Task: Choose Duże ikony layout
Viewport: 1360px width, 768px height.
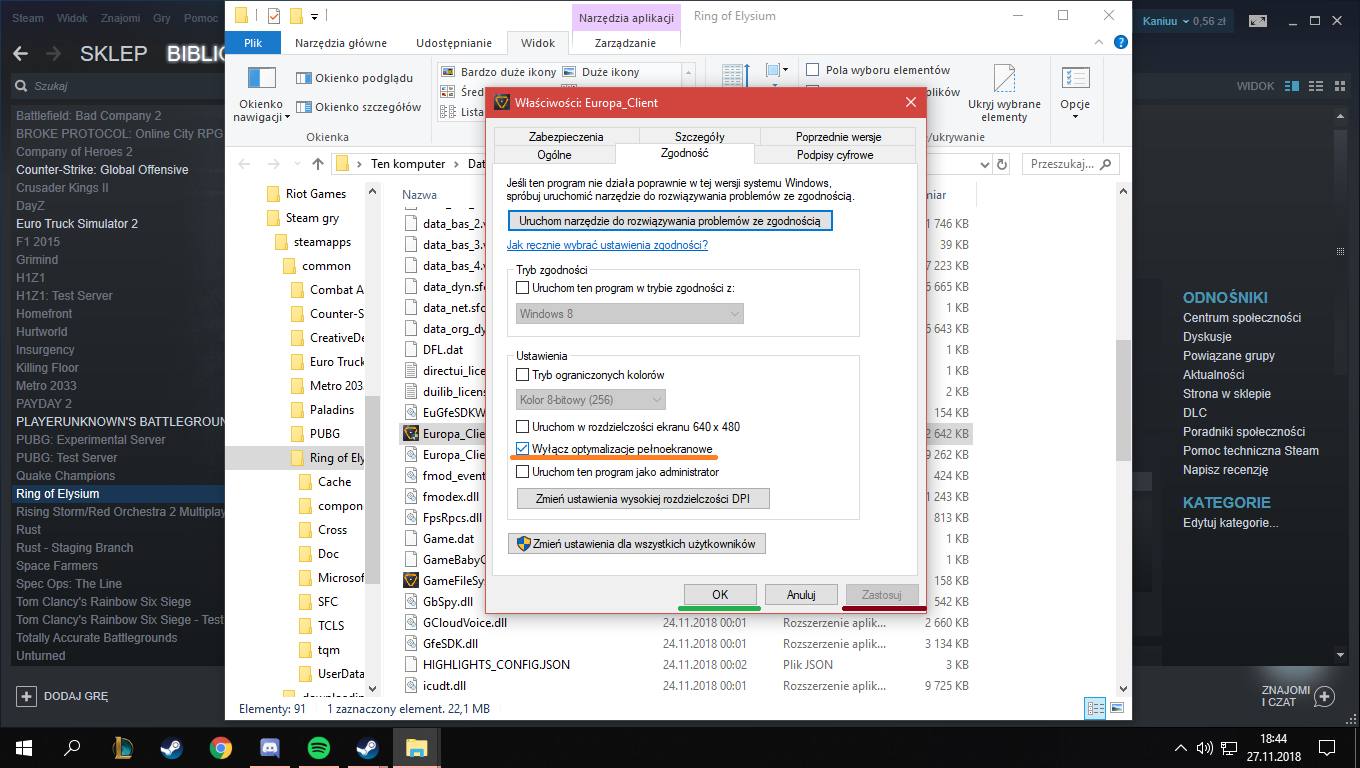Action: point(601,72)
